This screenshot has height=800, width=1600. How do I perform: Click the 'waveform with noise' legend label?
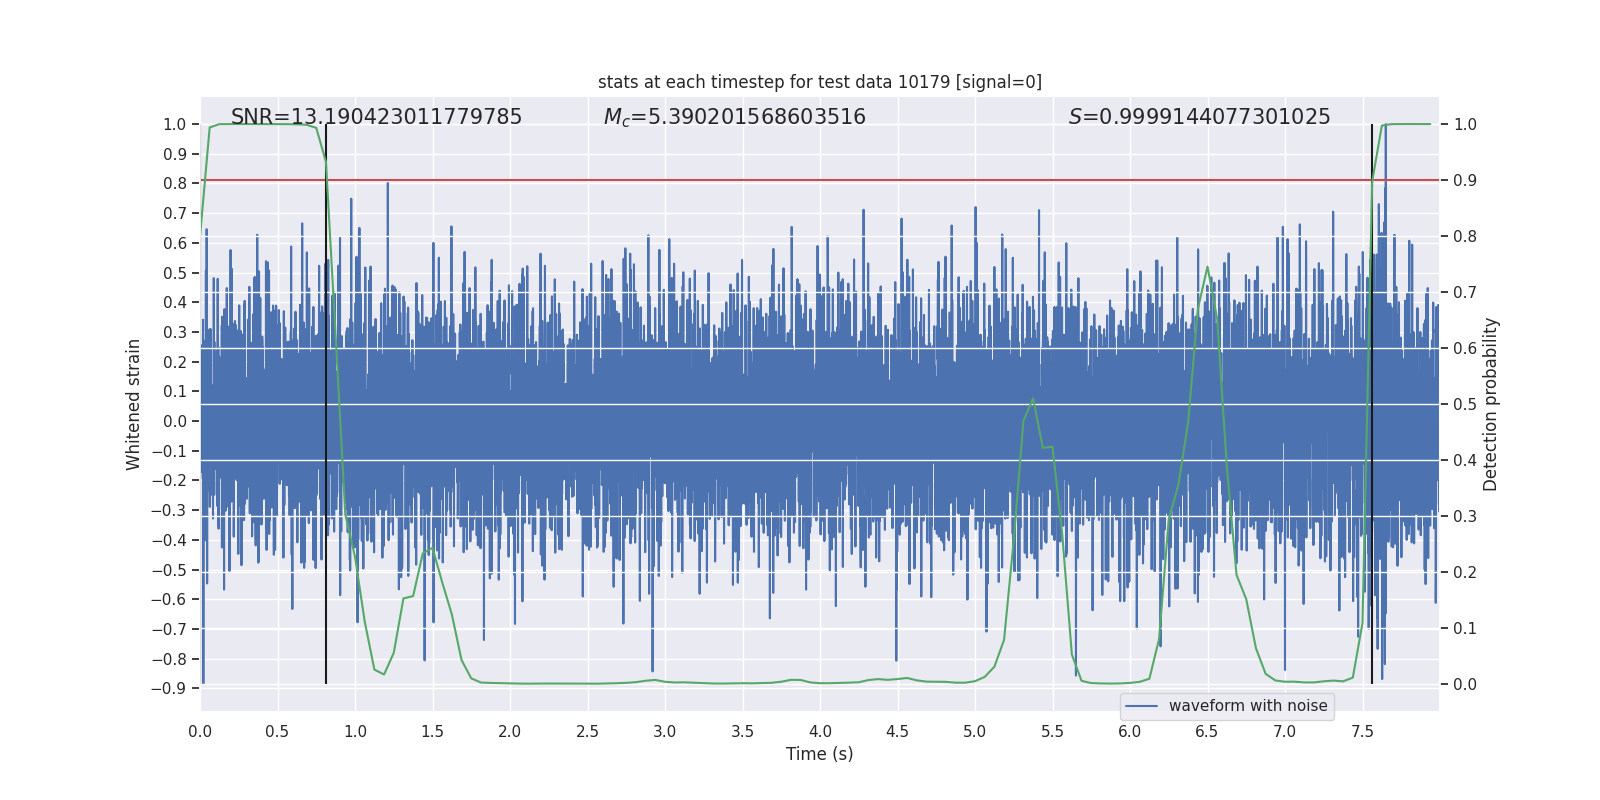click(x=1247, y=706)
